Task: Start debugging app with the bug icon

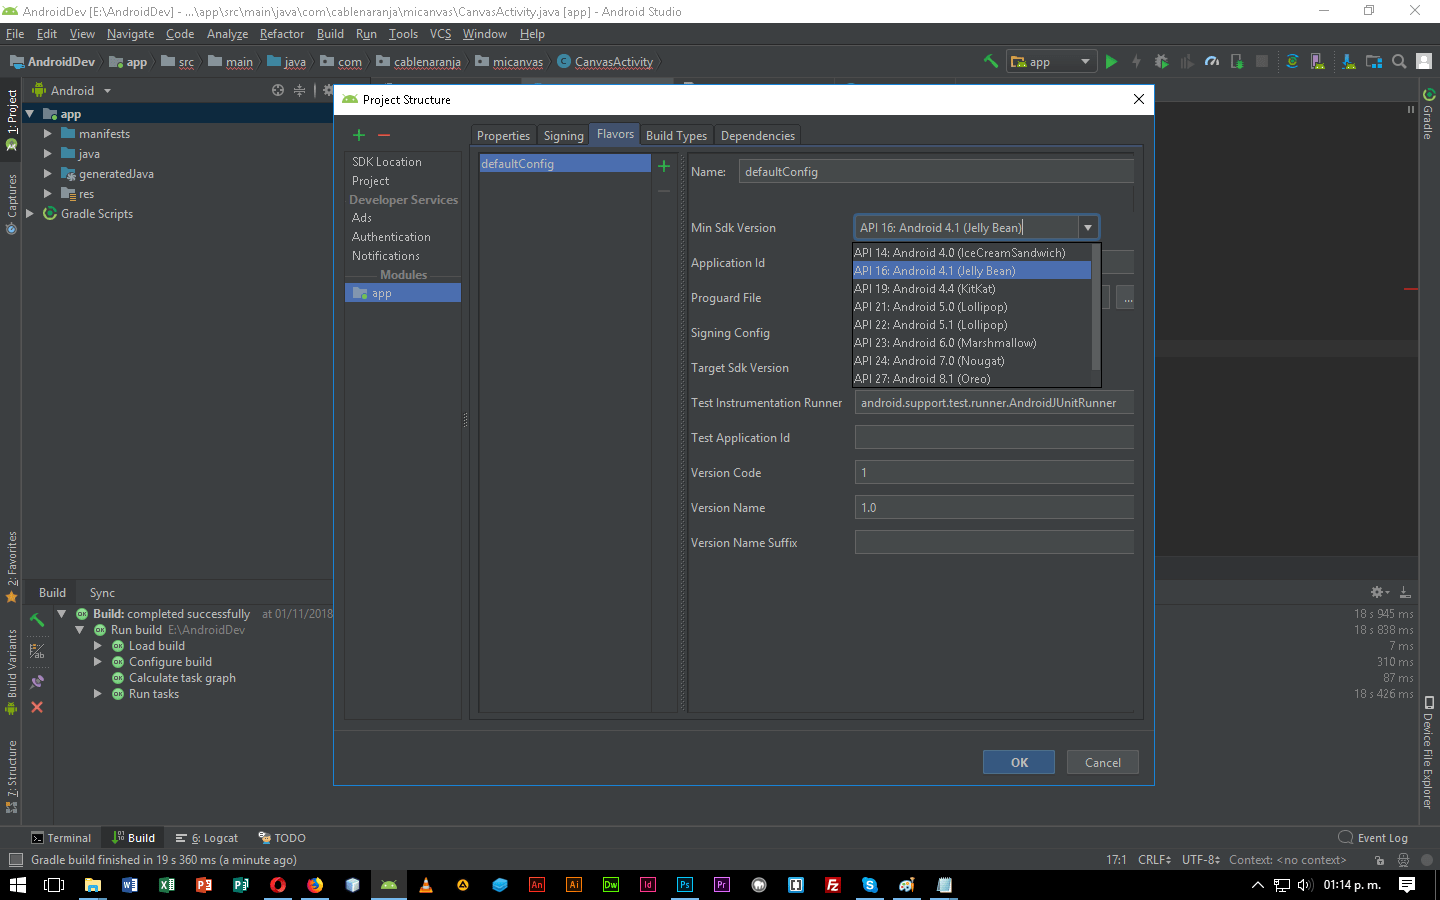Action: pyautogui.click(x=1161, y=61)
